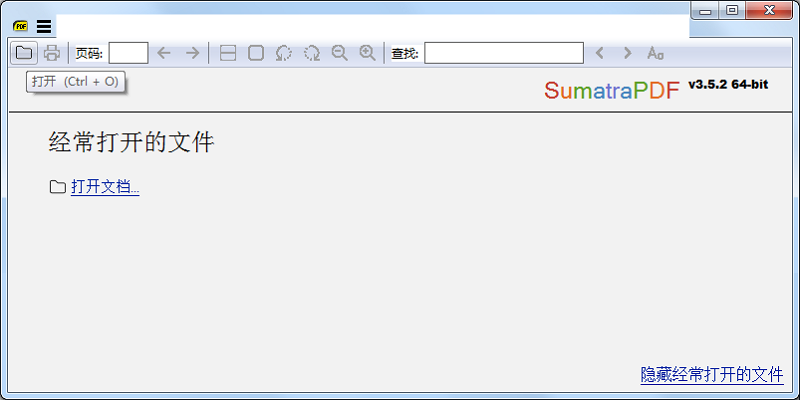Click the Open file folder toolbar icon
The width and height of the screenshot is (800, 400).
pyautogui.click(x=24, y=53)
